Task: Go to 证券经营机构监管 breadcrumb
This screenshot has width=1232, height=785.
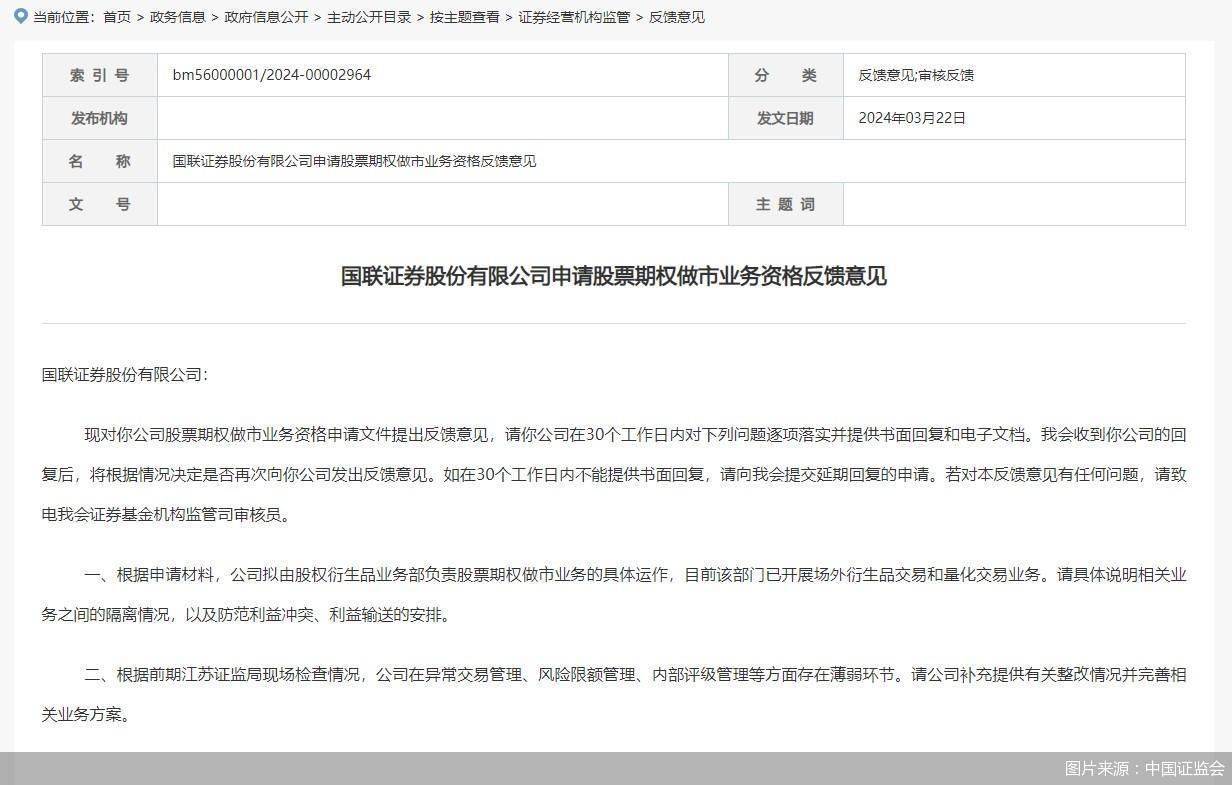Action: tap(574, 17)
